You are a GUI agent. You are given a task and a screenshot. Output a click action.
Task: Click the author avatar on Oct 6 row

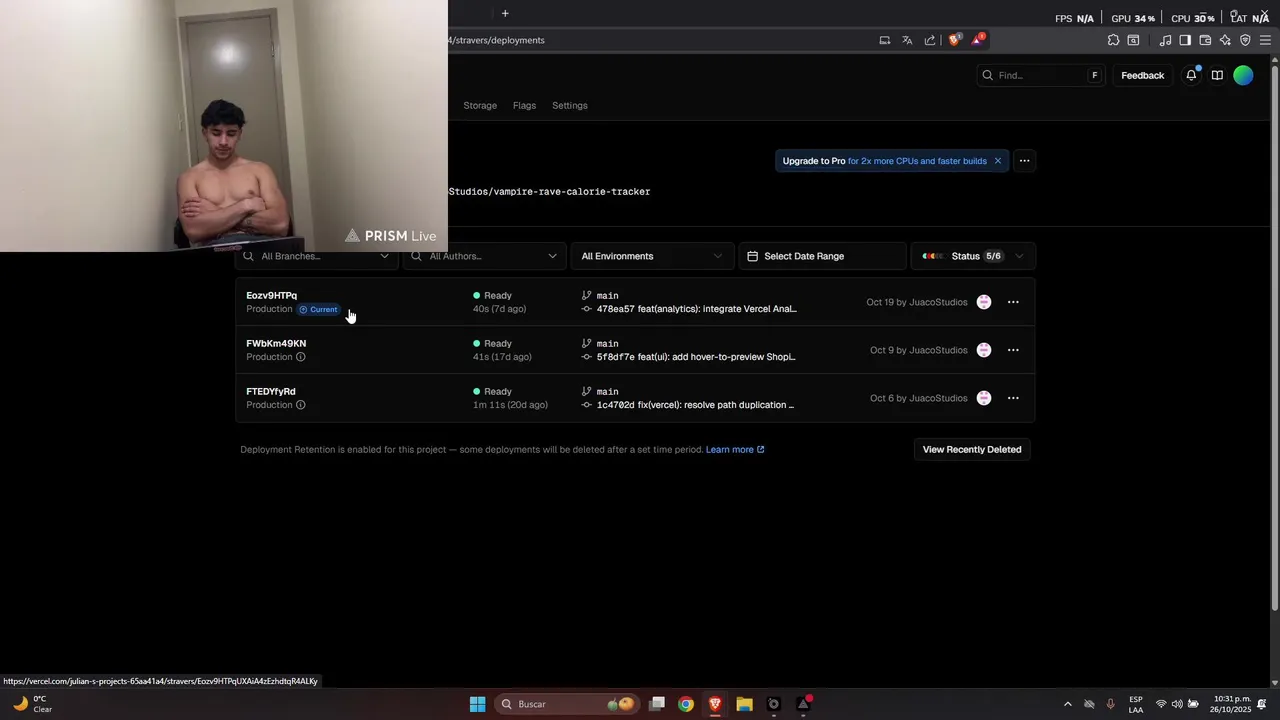tap(984, 398)
